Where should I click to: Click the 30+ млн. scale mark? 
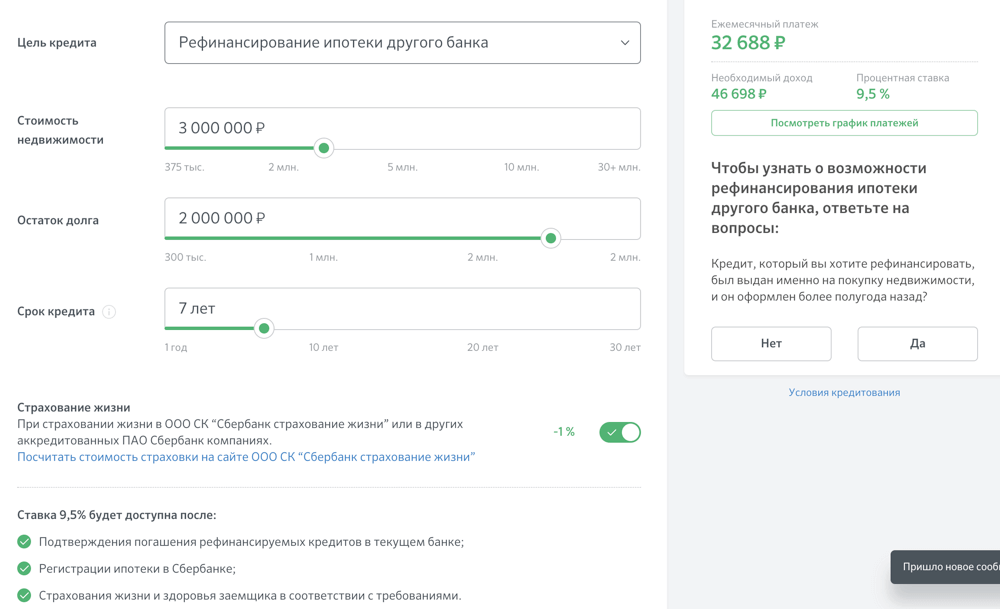pos(619,167)
